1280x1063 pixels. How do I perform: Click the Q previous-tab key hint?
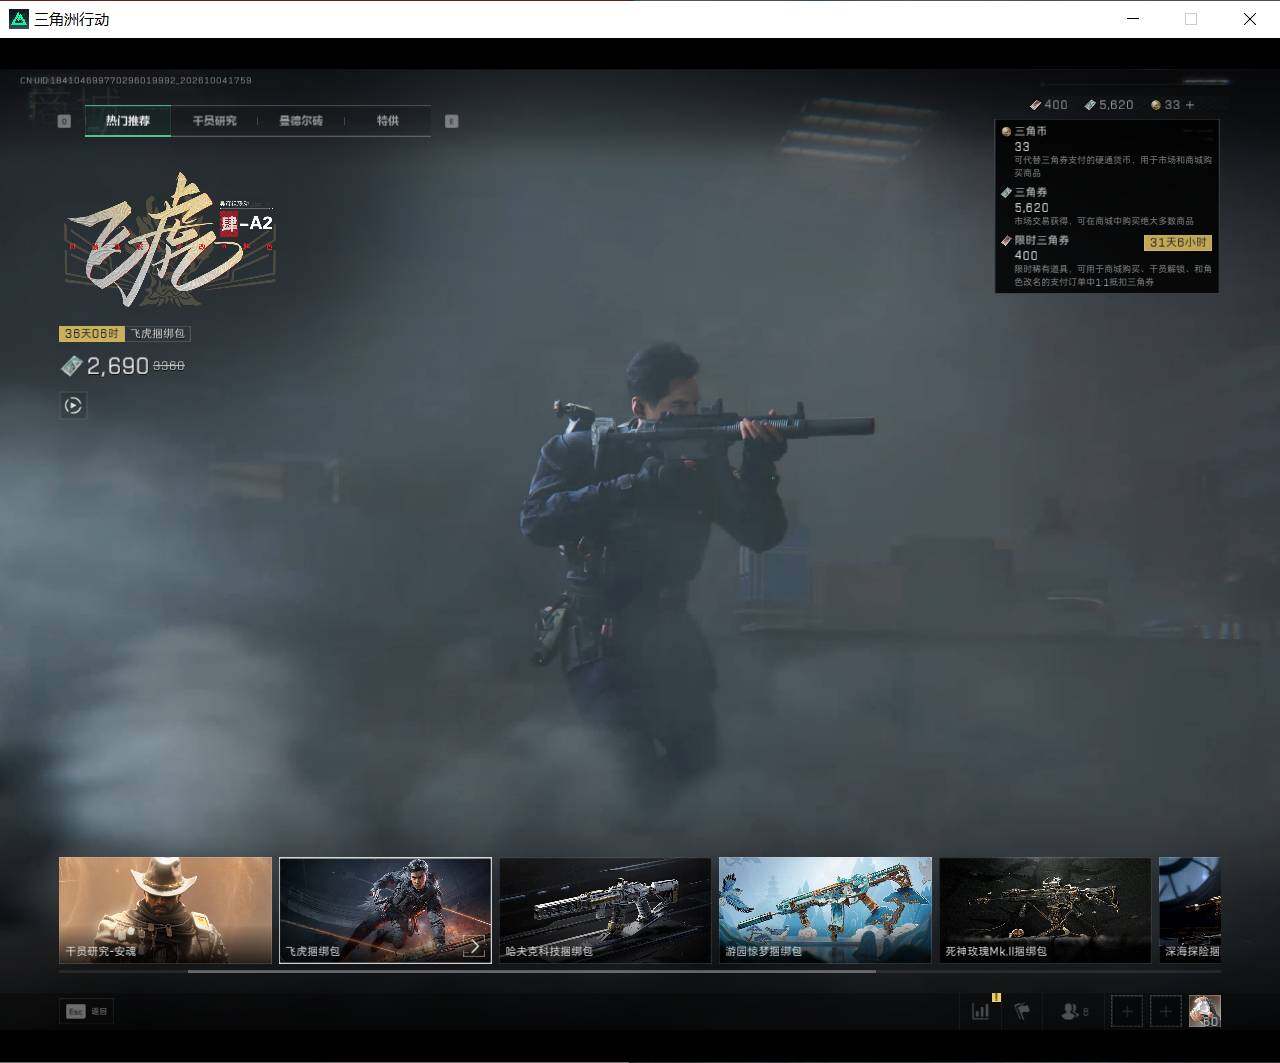[x=64, y=121]
